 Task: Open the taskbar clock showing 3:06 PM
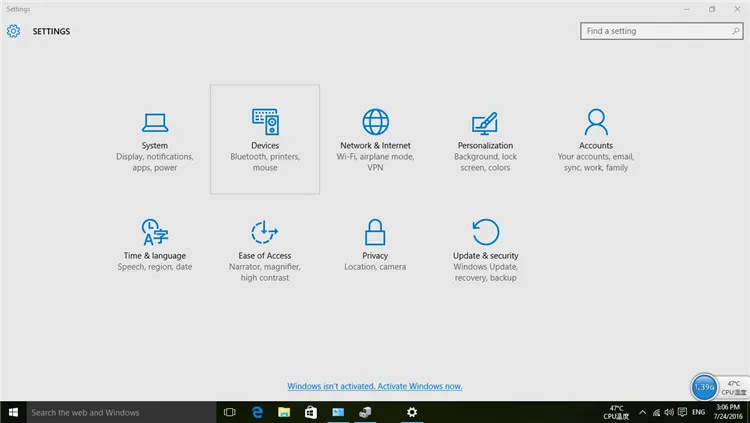click(728, 412)
